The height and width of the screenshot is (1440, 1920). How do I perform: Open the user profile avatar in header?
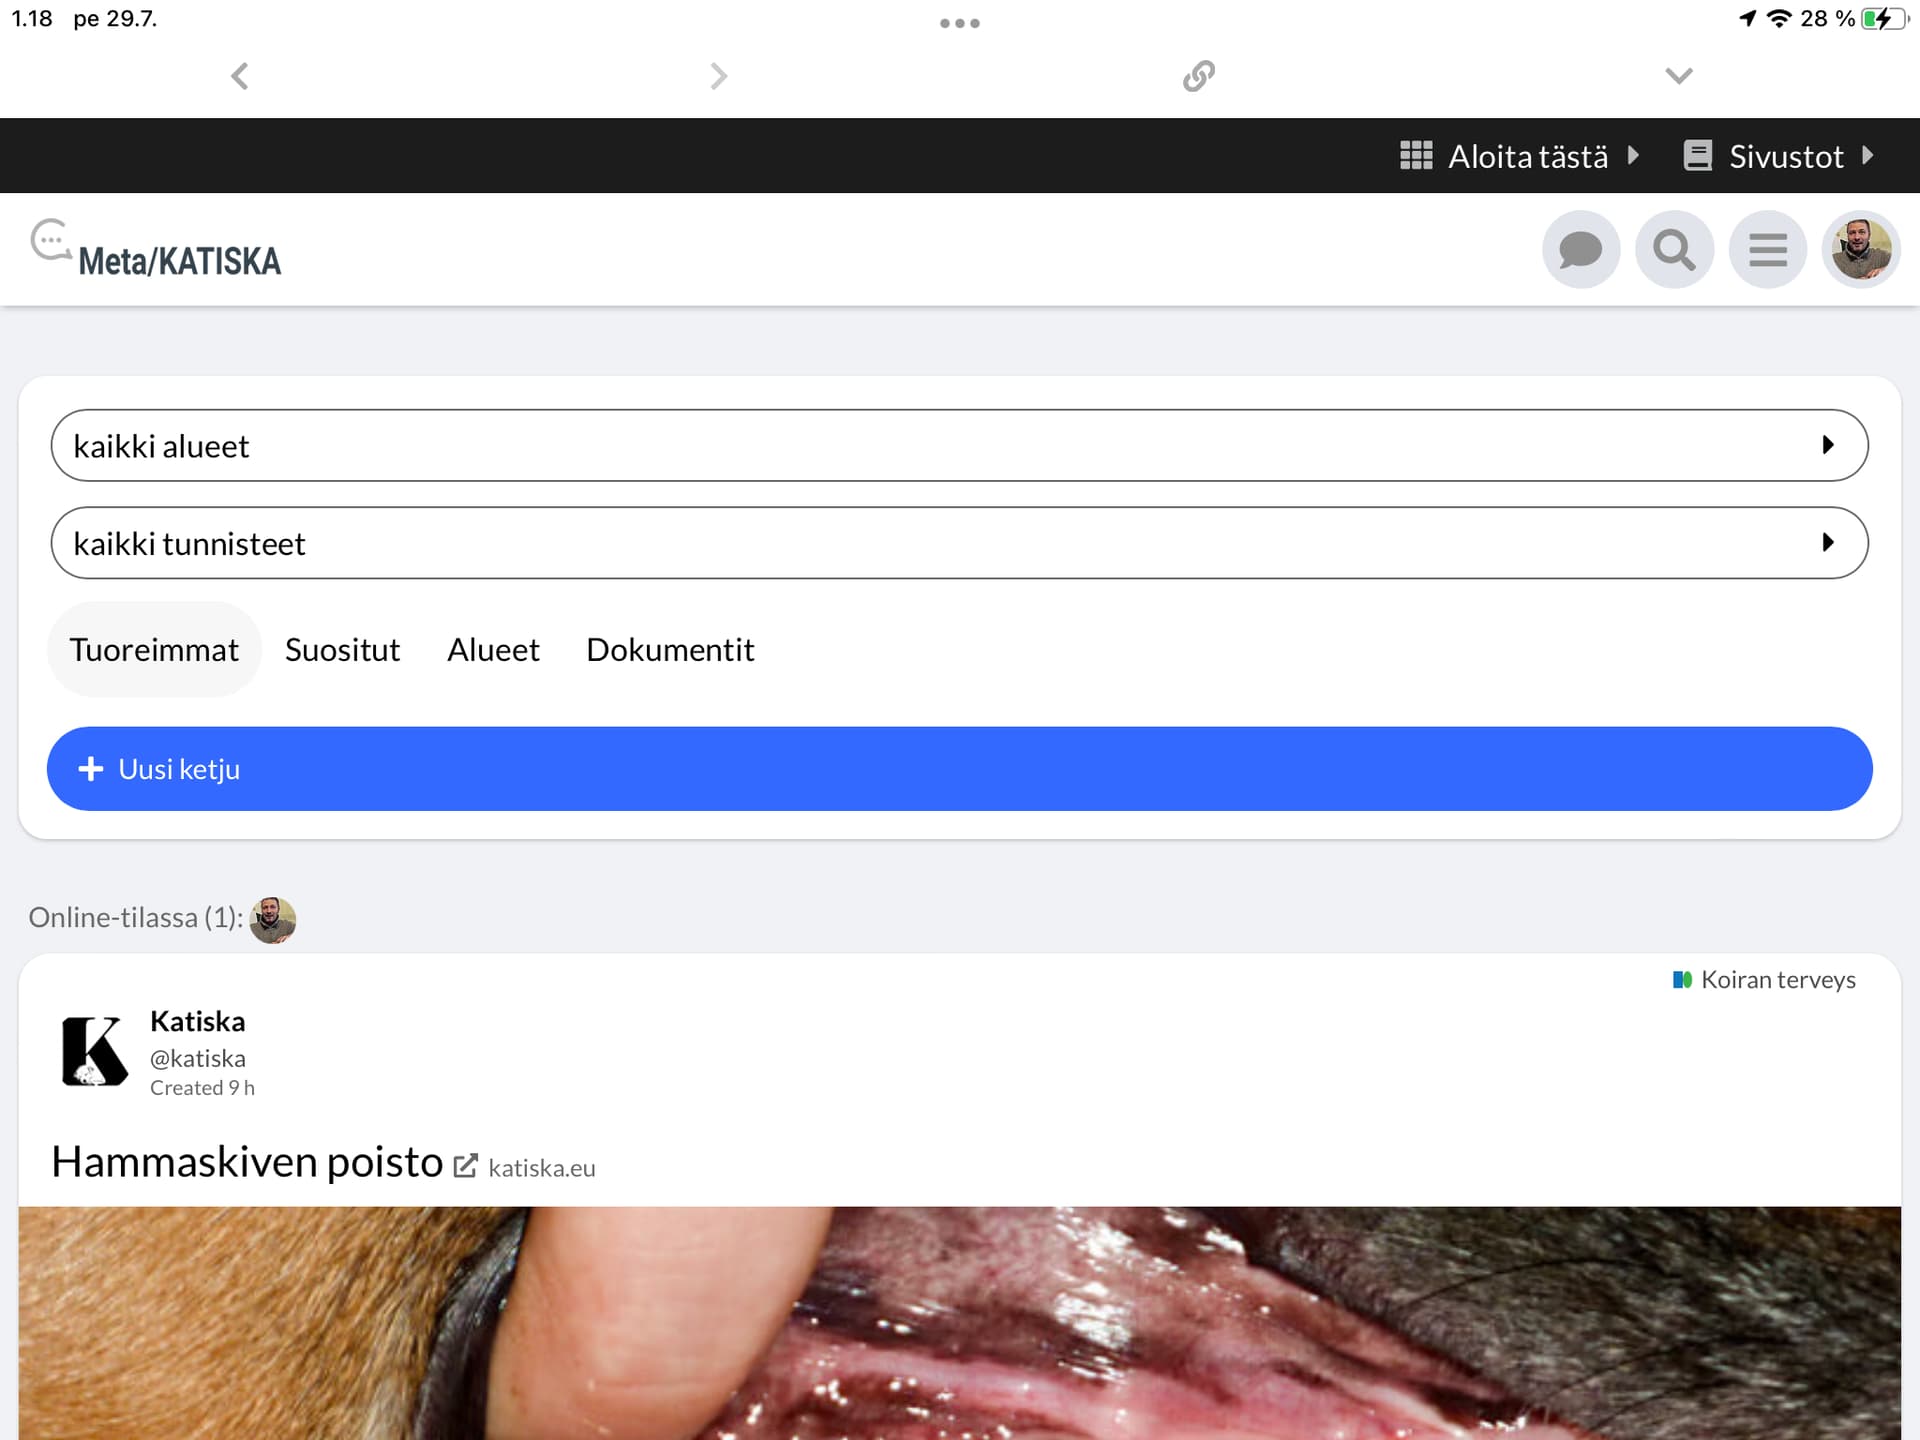point(1860,249)
